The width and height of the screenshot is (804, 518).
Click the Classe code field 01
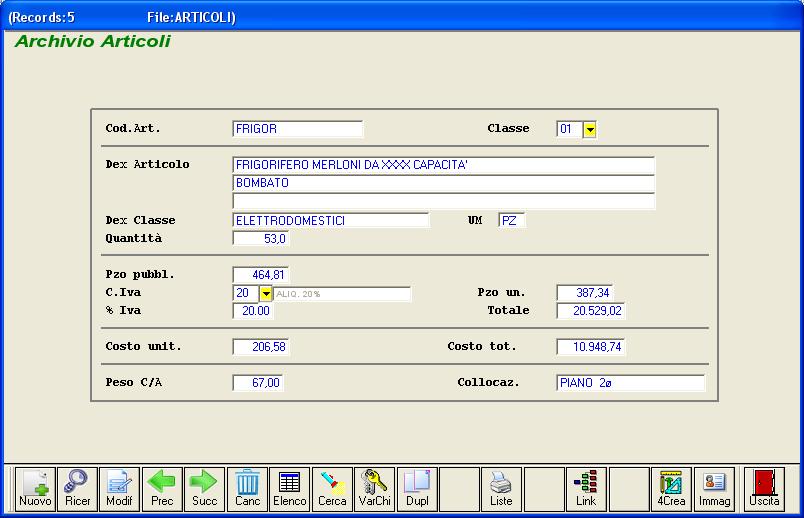(570, 129)
